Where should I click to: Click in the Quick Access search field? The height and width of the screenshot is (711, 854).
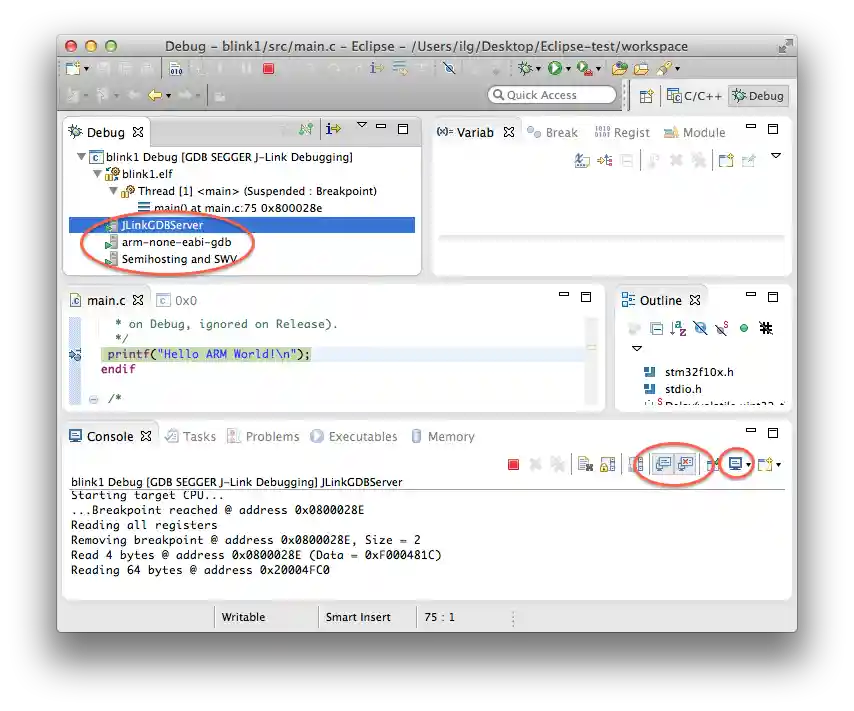[552, 95]
